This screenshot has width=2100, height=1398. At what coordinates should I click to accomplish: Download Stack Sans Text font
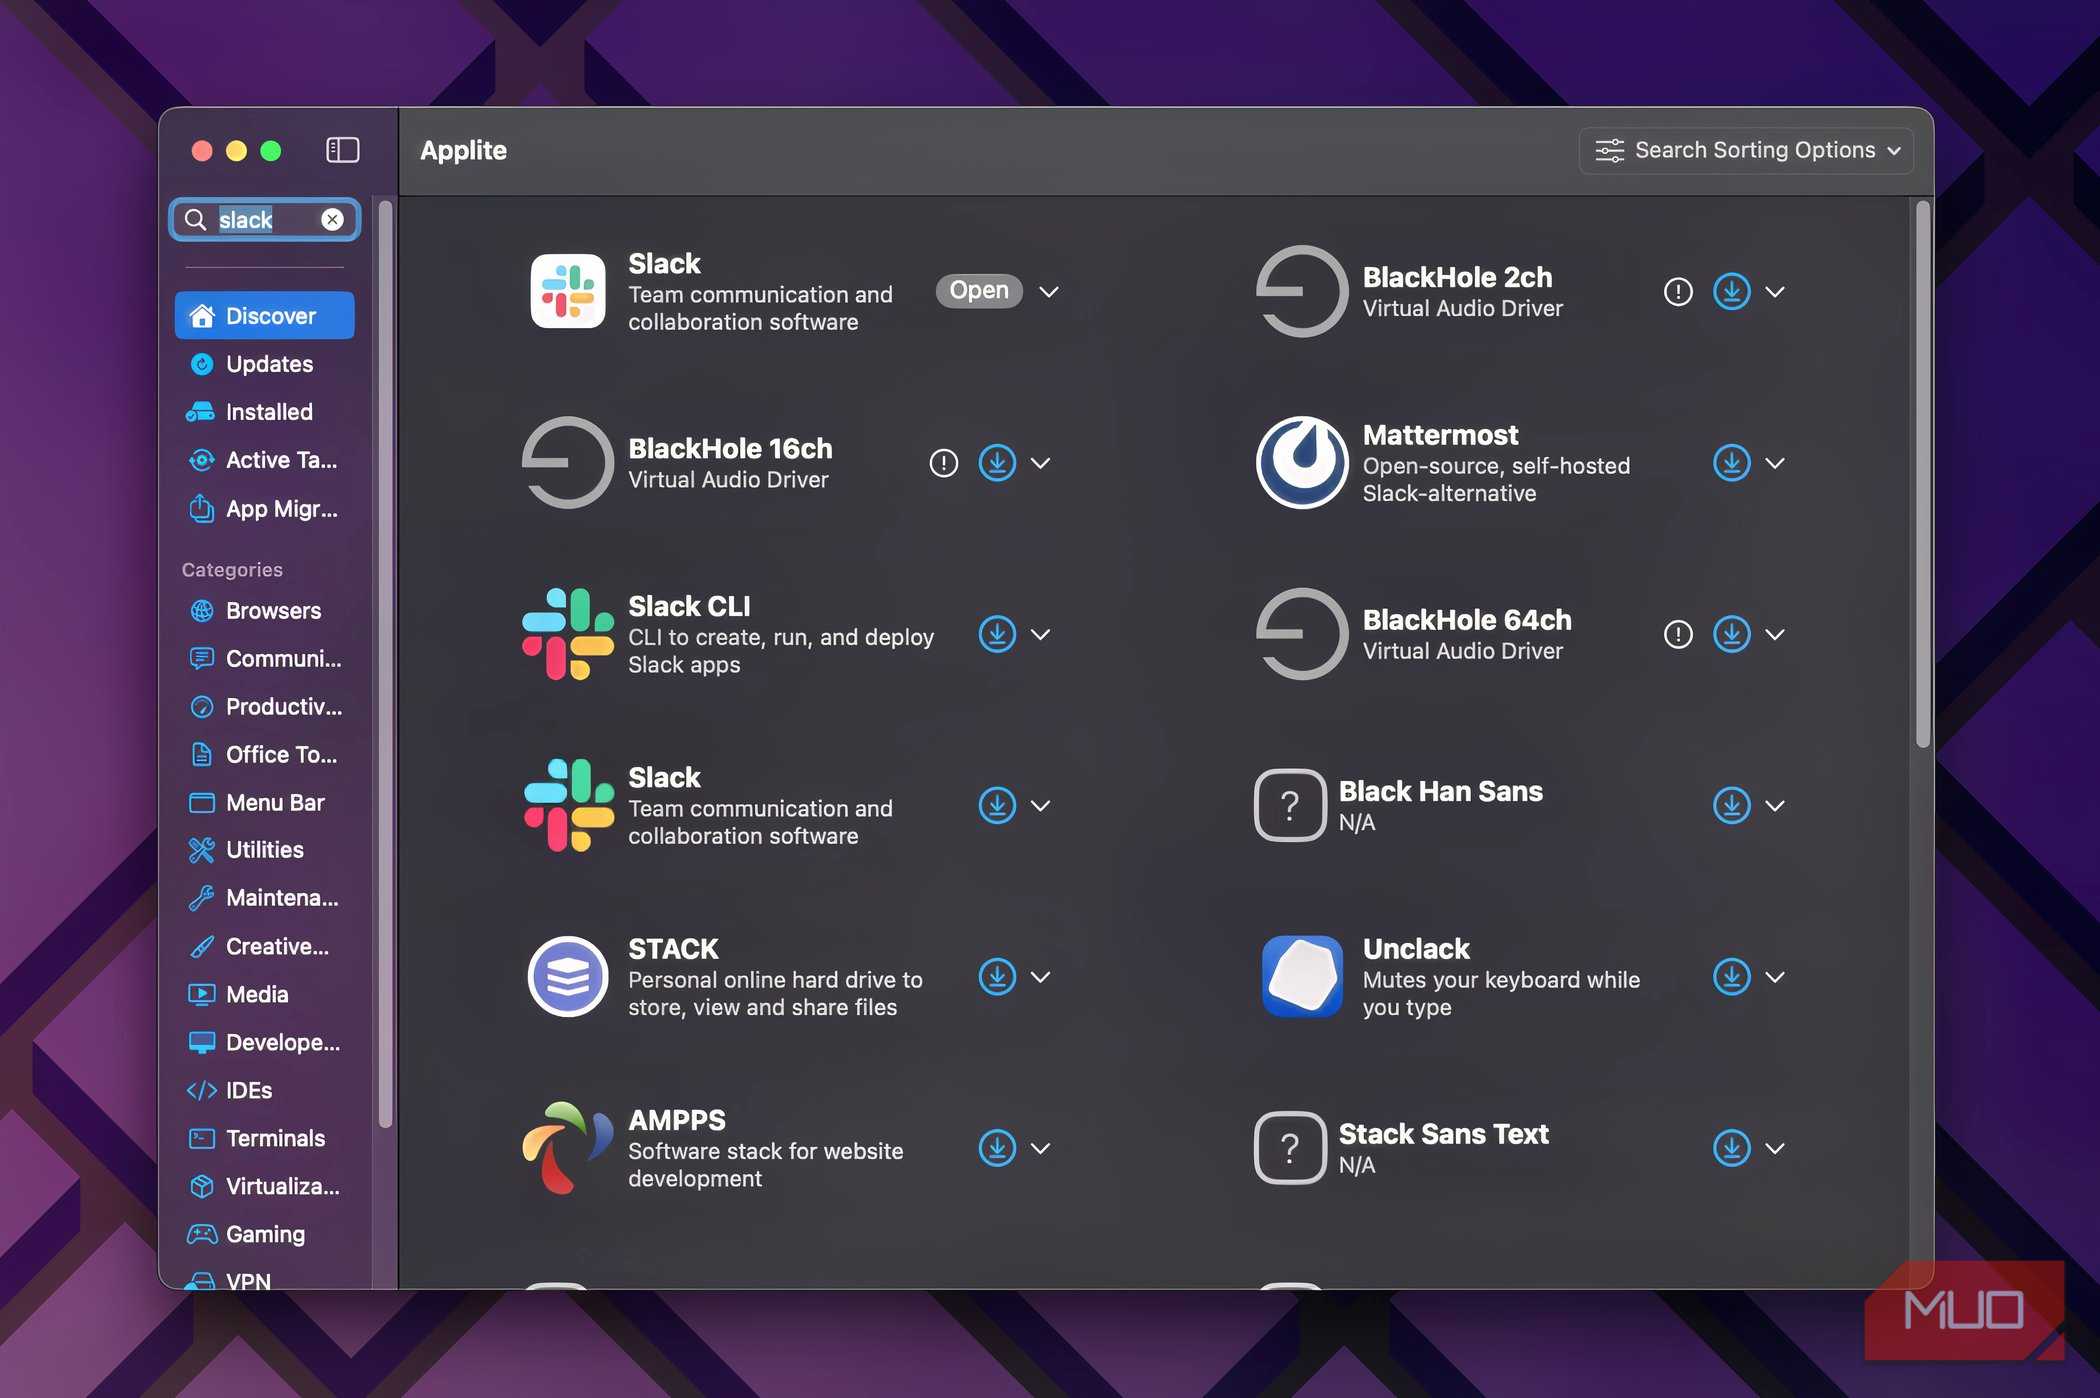tap(1732, 1148)
